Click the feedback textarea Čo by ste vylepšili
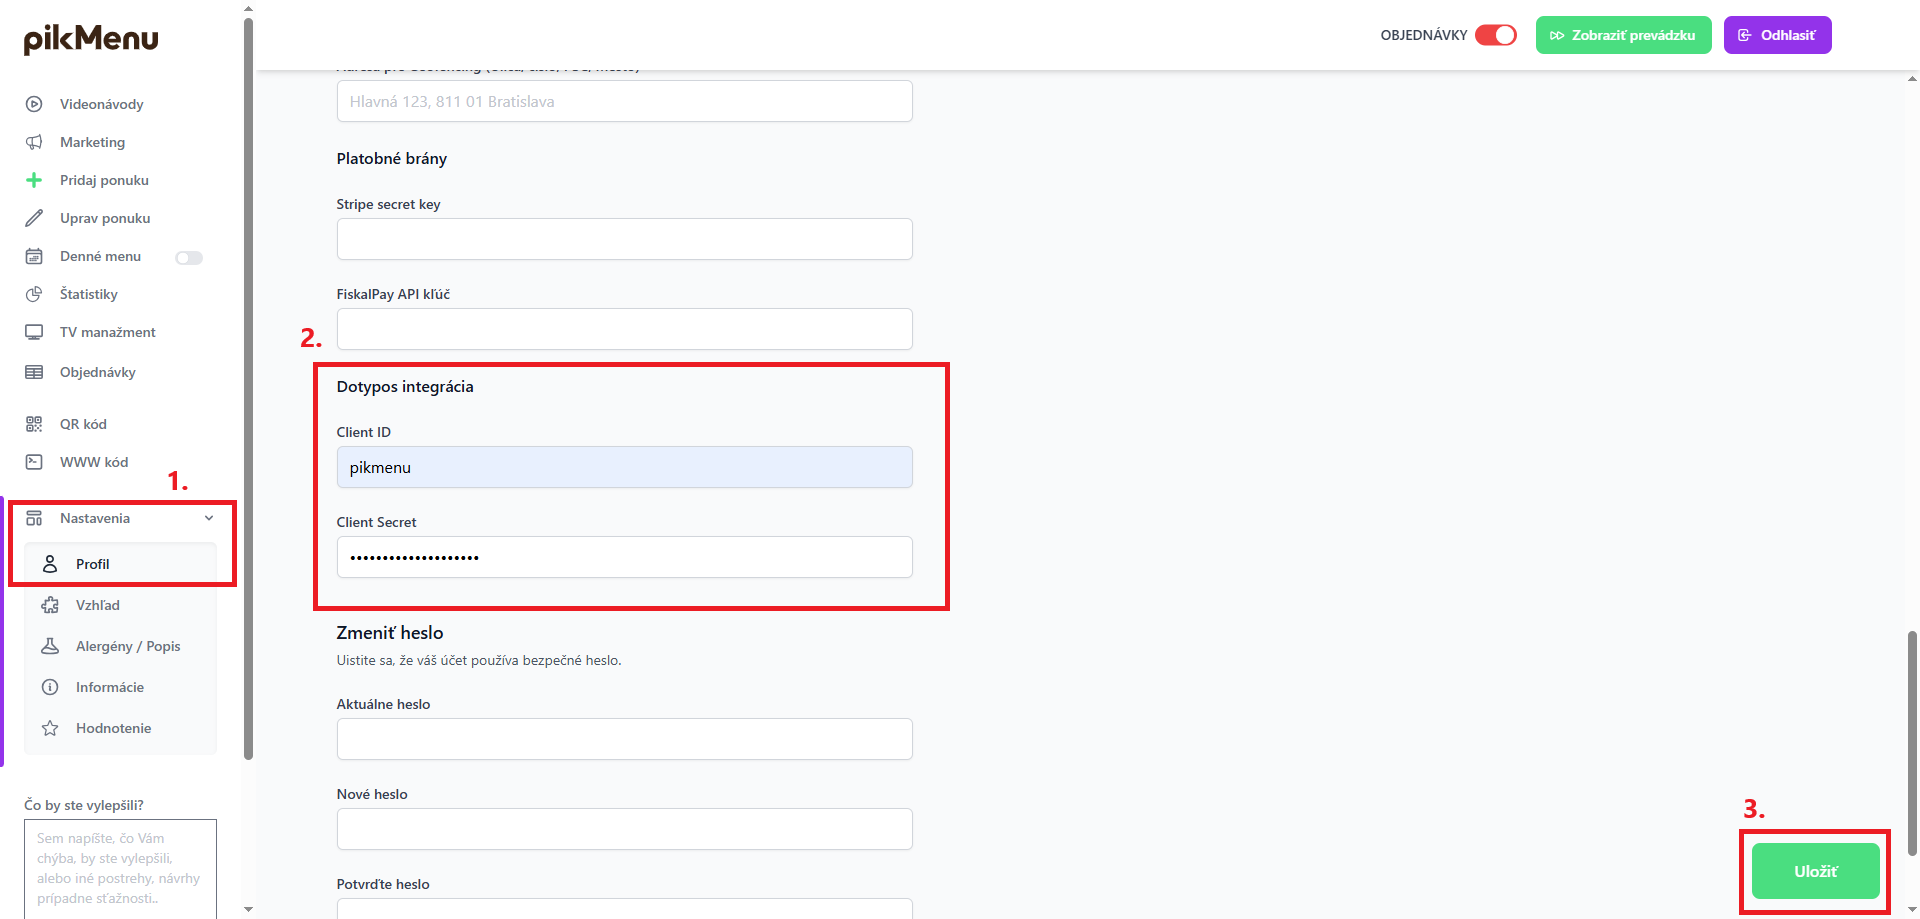The image size is (1920, 919). pyautogui.click(x=120, y=869)
